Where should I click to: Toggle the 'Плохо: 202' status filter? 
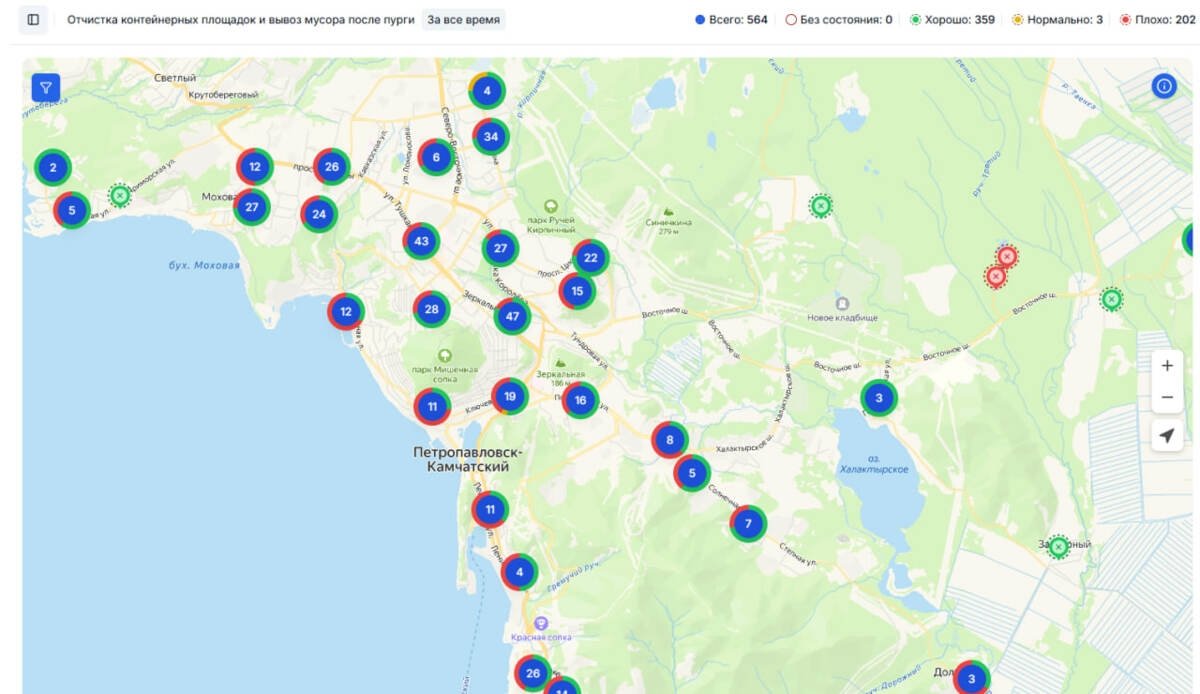coord(1158,20)
